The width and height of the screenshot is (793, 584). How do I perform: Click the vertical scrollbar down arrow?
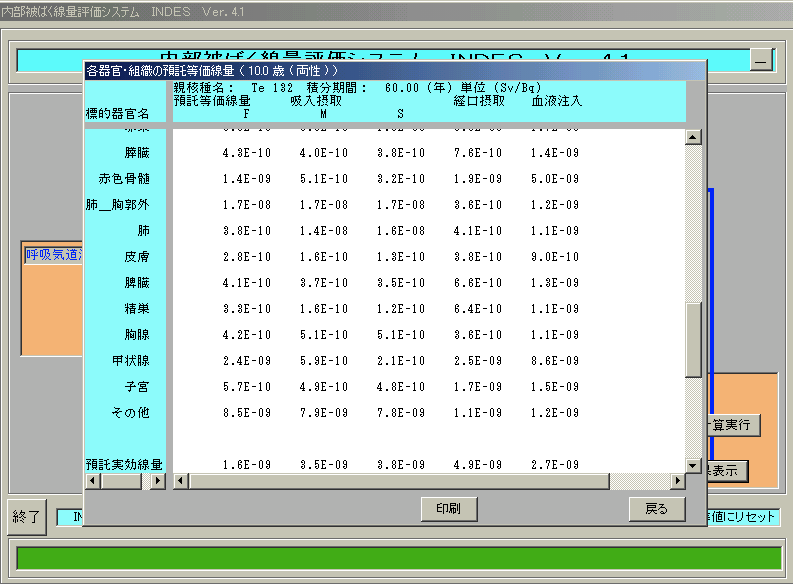(x=693, y=466)
